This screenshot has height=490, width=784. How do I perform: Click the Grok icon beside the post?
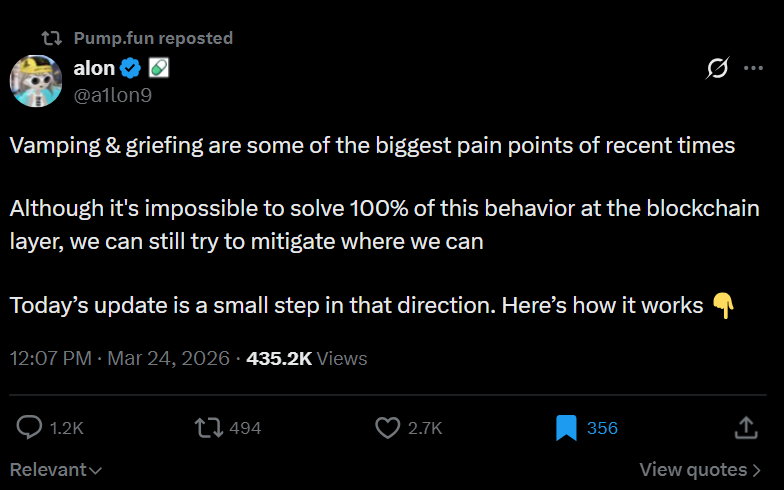pyautogui.click(x=717, y=69)
